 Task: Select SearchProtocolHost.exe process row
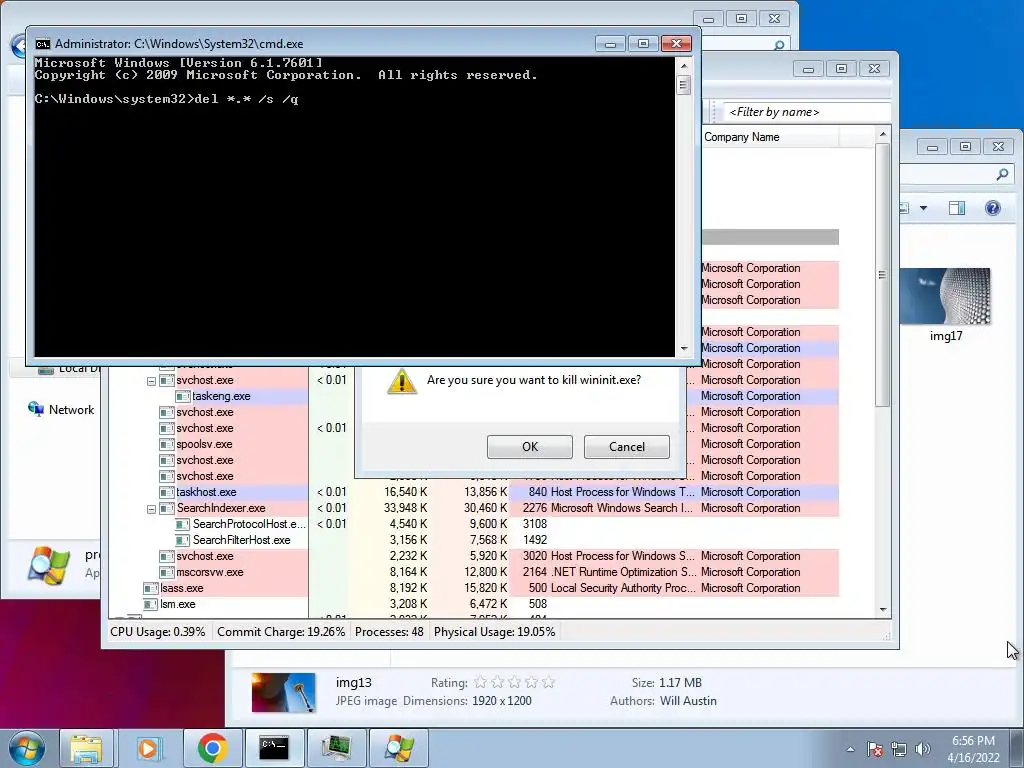[249, 524]
